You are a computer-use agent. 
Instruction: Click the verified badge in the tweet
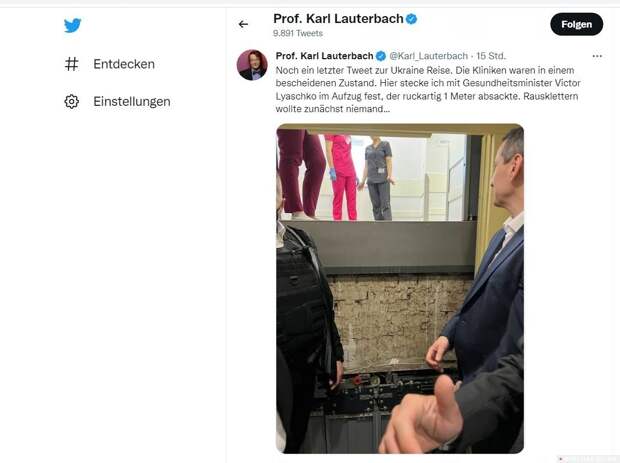point(381,56)
